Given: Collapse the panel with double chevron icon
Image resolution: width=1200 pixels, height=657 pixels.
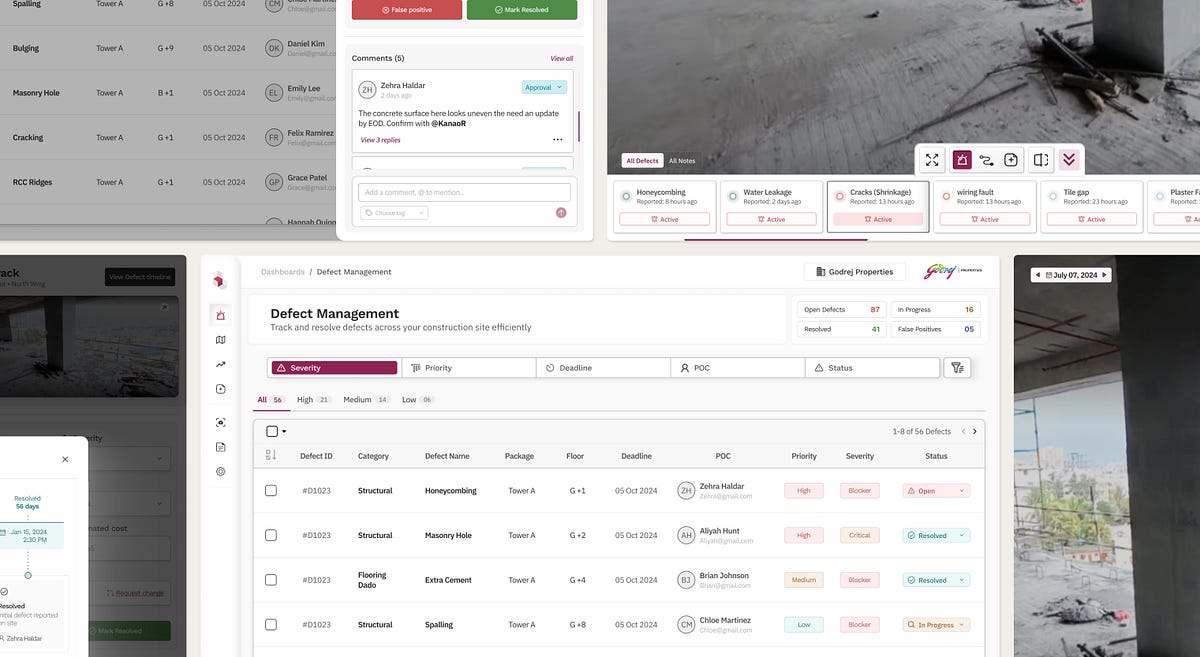Looking at the screenshot, I should (1069, 160).
